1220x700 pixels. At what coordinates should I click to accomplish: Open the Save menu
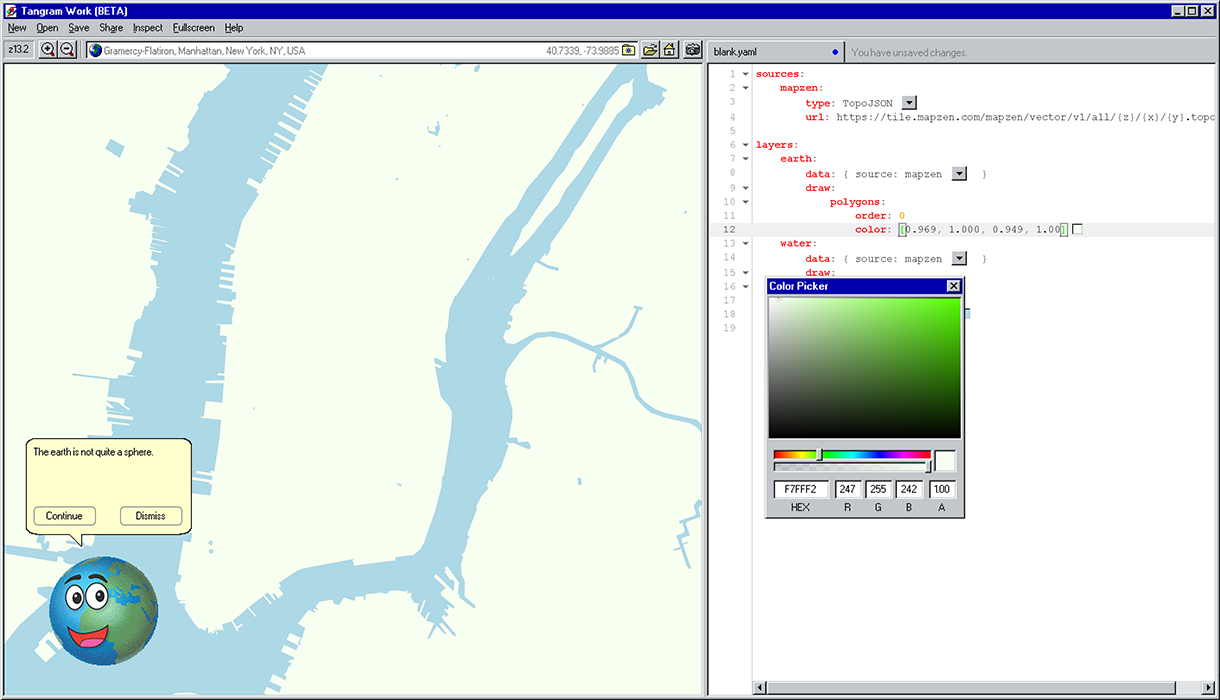79,28
